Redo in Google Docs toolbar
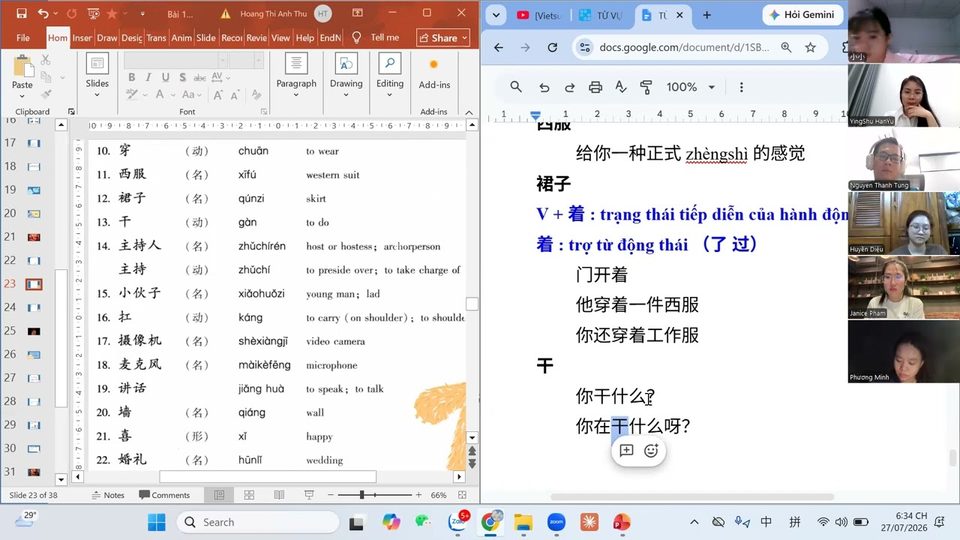This screenshot has height=540, width=960. [569, 87]
